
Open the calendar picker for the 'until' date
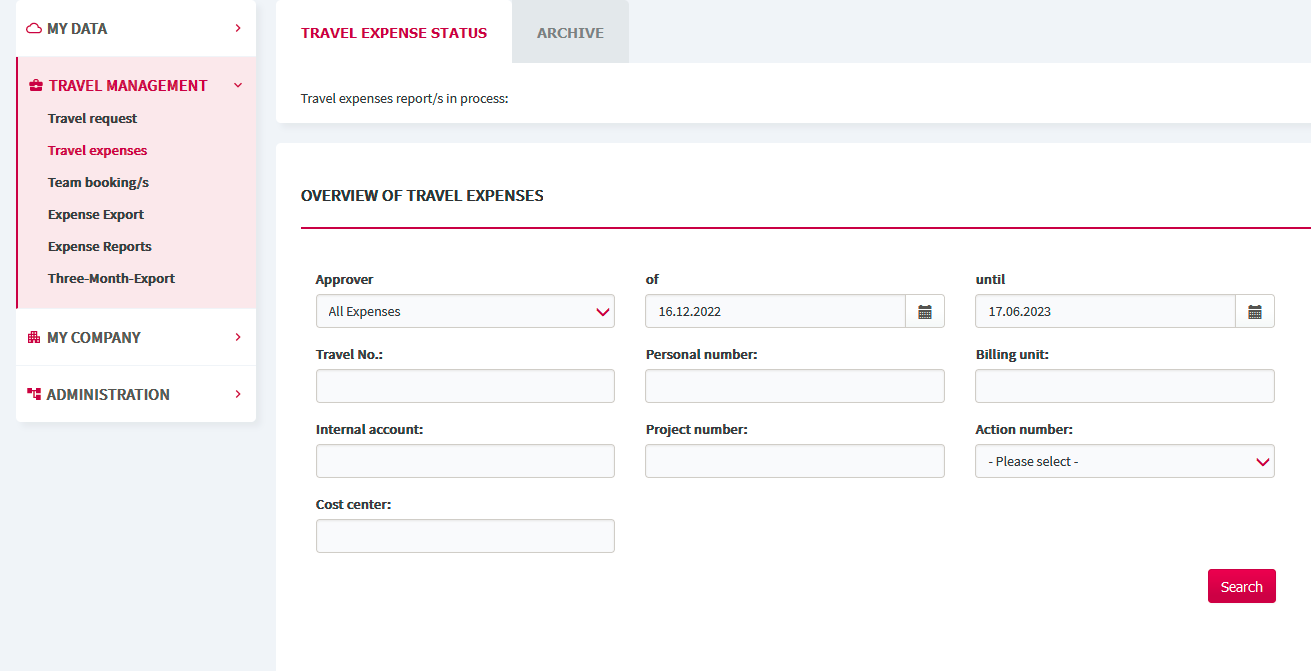[x=1255, y=311]
